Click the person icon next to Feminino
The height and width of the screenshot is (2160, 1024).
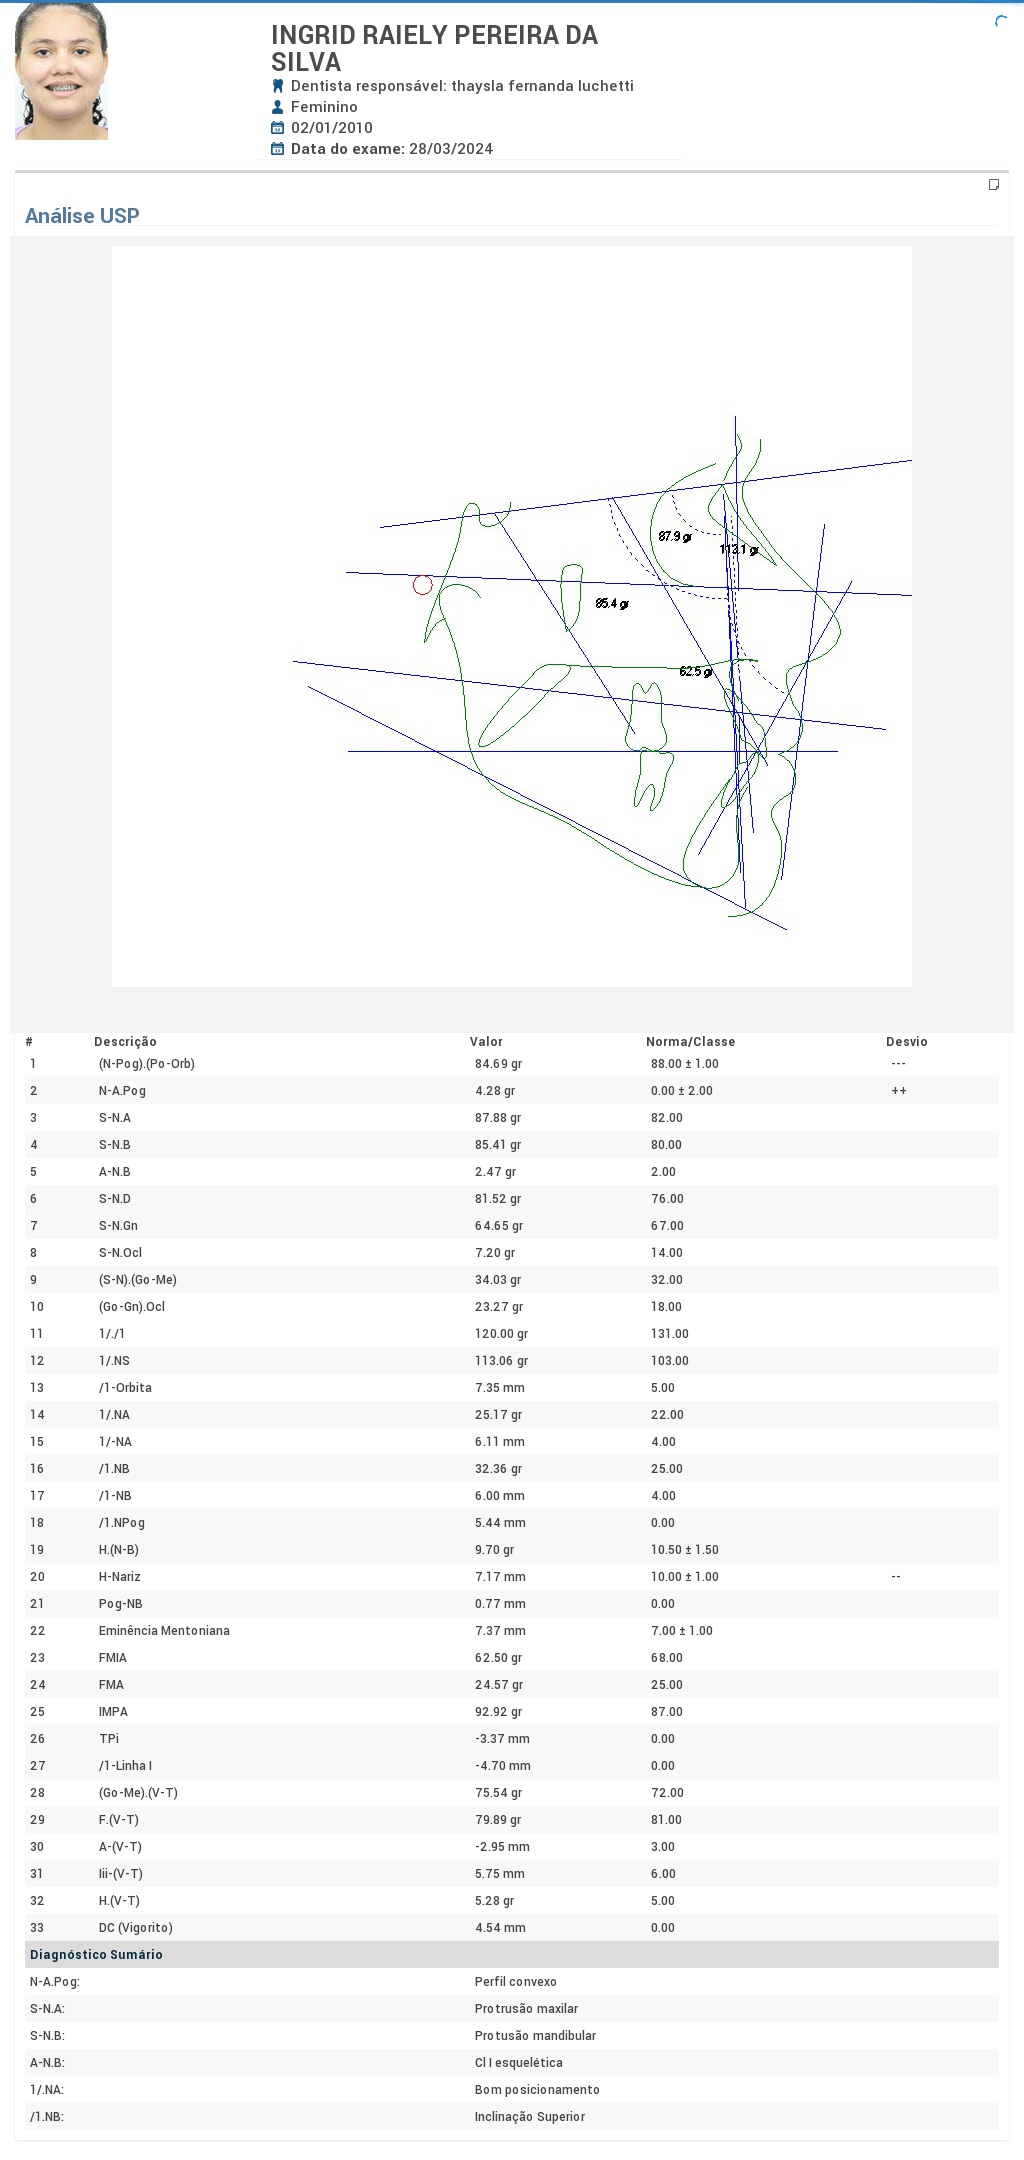pyautogui.click(x=278, y=107)
